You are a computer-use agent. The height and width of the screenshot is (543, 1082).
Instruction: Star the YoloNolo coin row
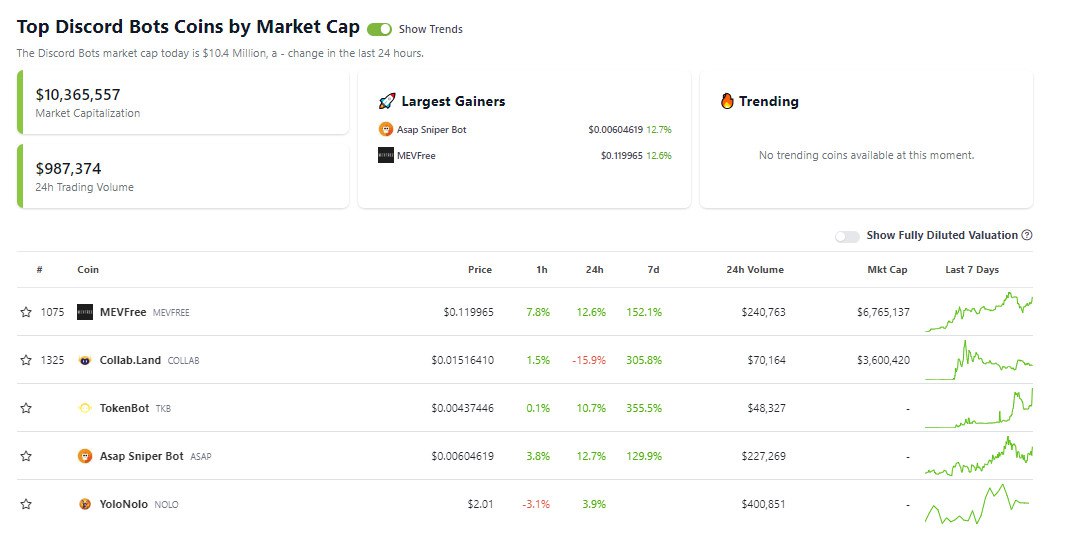(x=26, y=504)
